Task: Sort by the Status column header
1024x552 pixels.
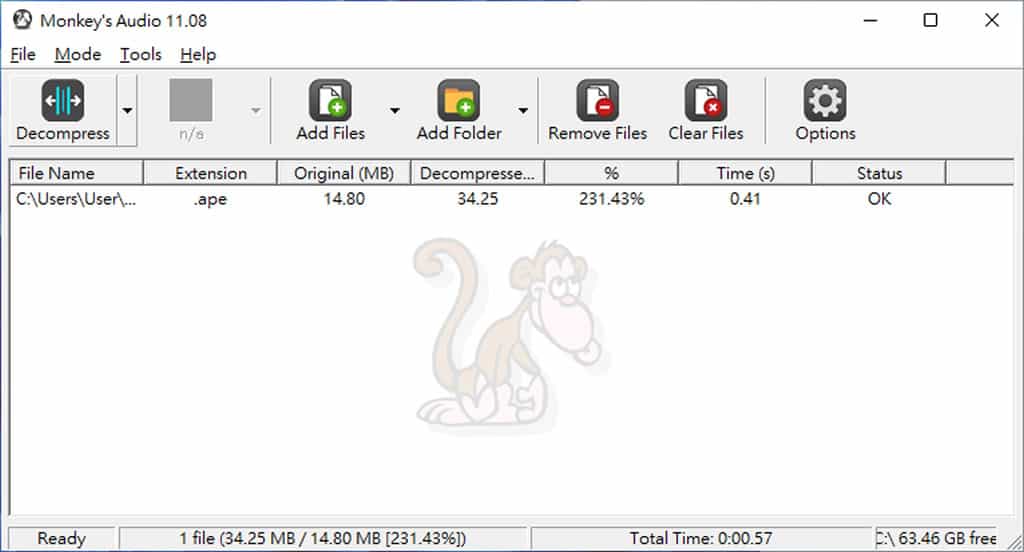Action: coord(879,173)
